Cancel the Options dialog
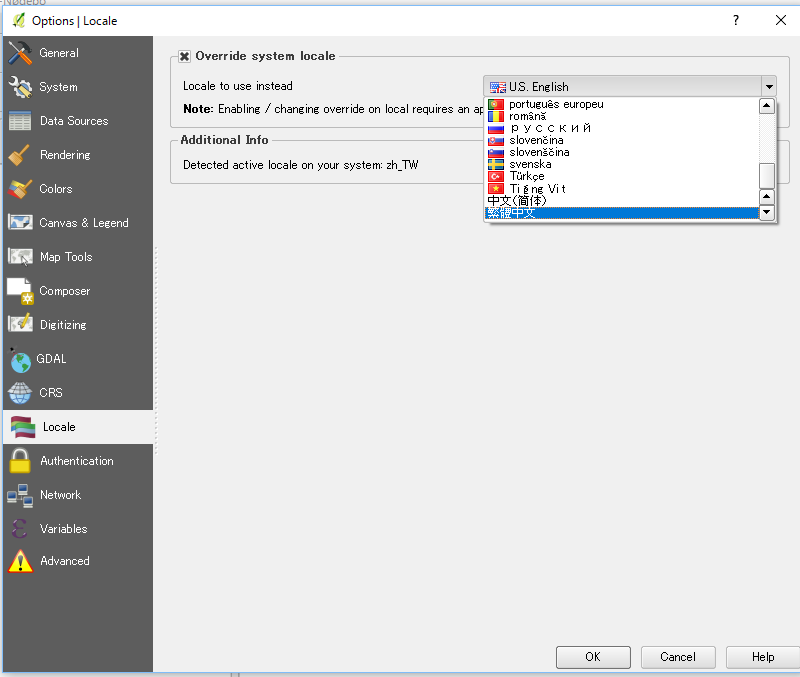Screen dimensions: 800x677 coord(678,657)
